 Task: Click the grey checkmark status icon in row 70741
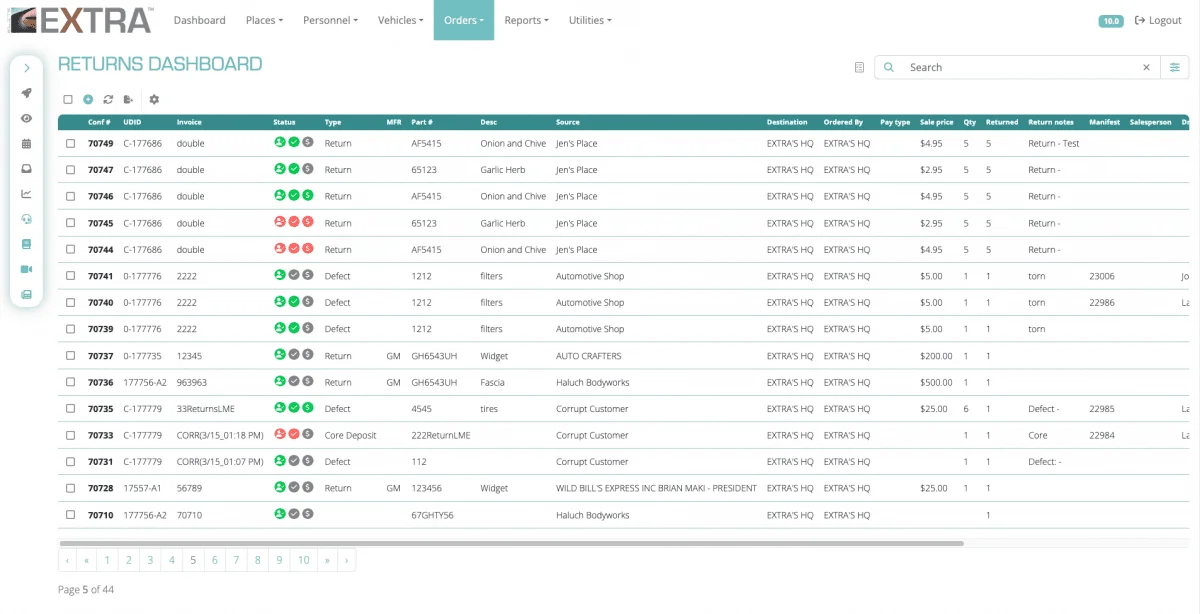(x=294, y=275)
